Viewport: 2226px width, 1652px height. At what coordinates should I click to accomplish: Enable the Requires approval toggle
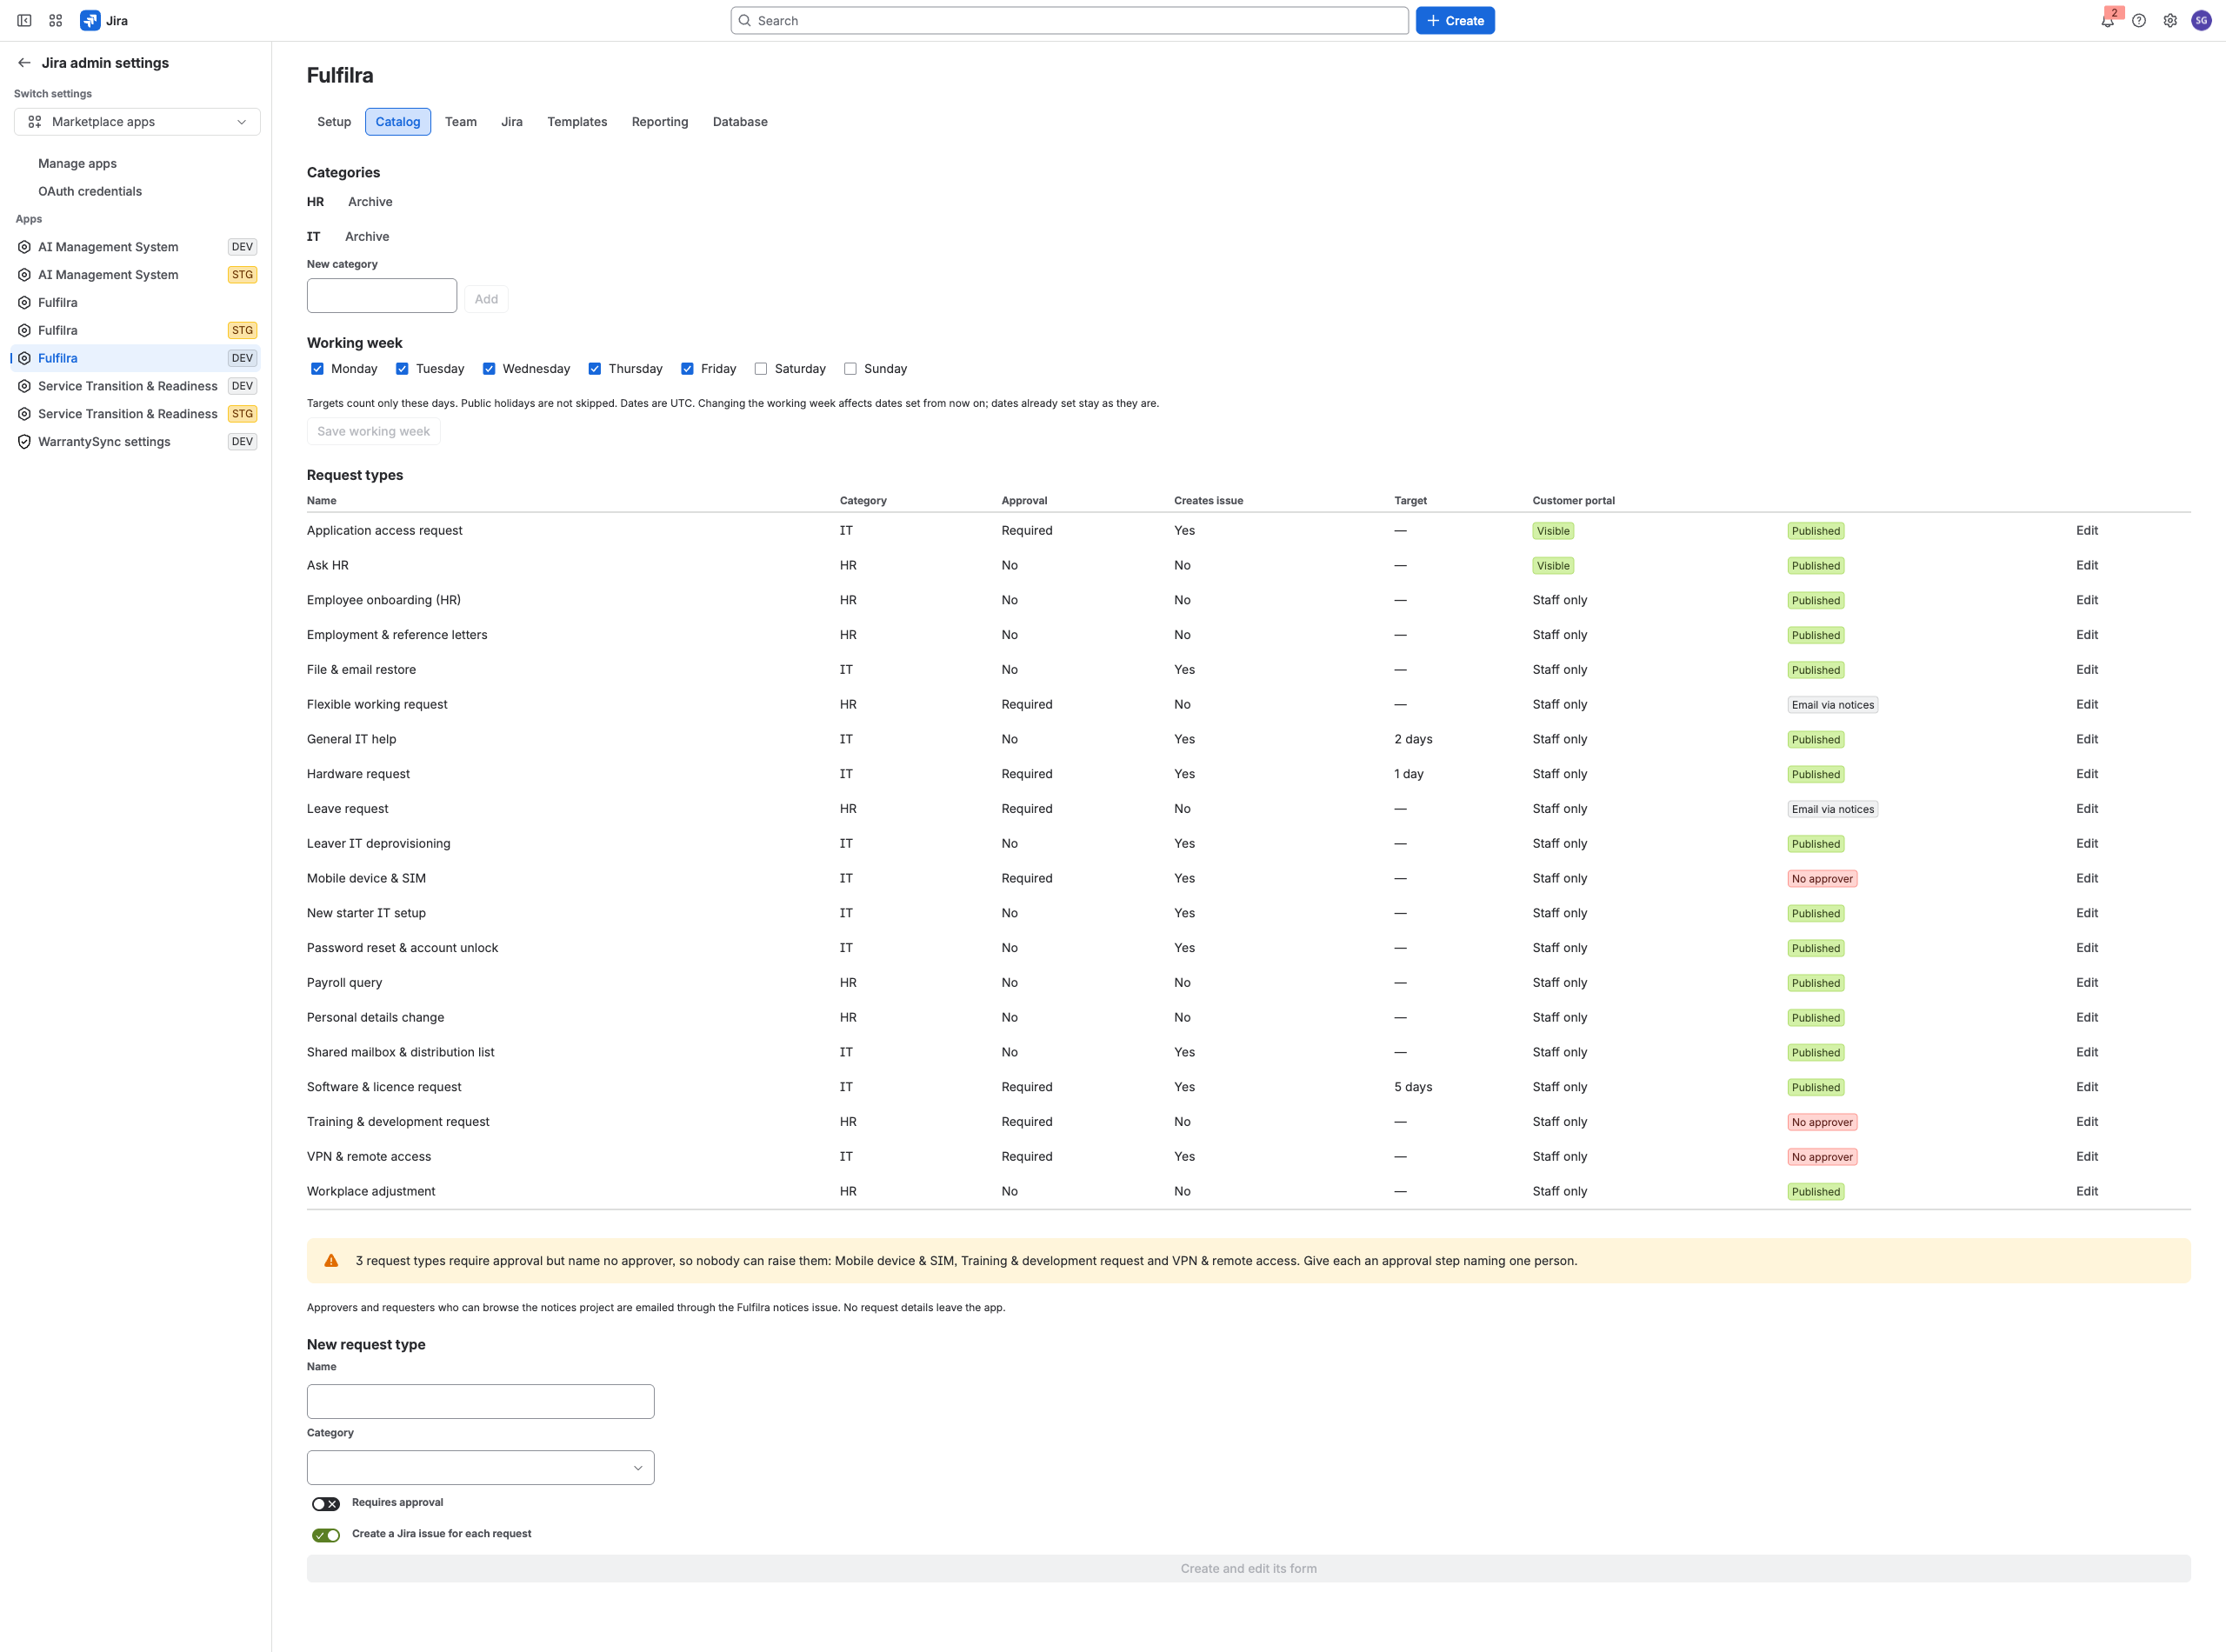click(x=326, y=1504)
